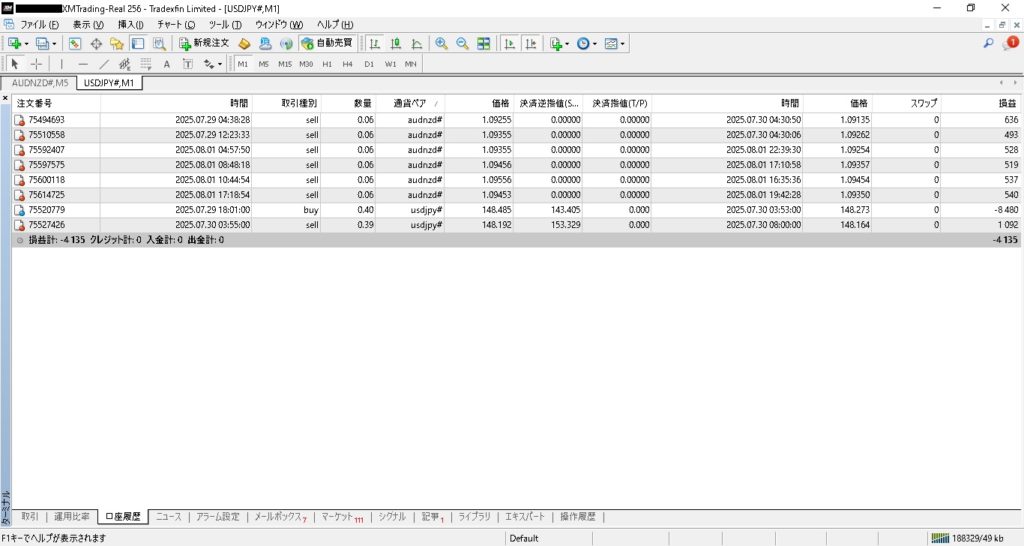The height and width of the screenshot is (546, 1024).
Task: Expand the periodicity clock dropdown
Action: point(596,44)
